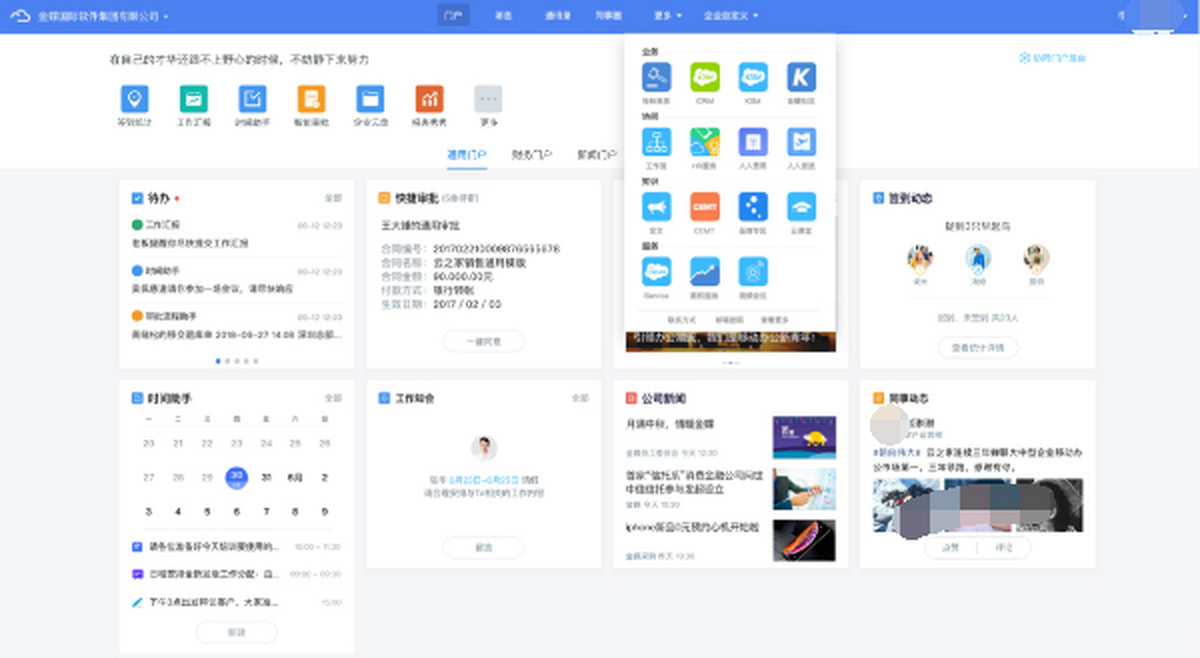Open the green CRM app in popup
The width and height of the screenshot is (1200, 658).
[705, 78]
